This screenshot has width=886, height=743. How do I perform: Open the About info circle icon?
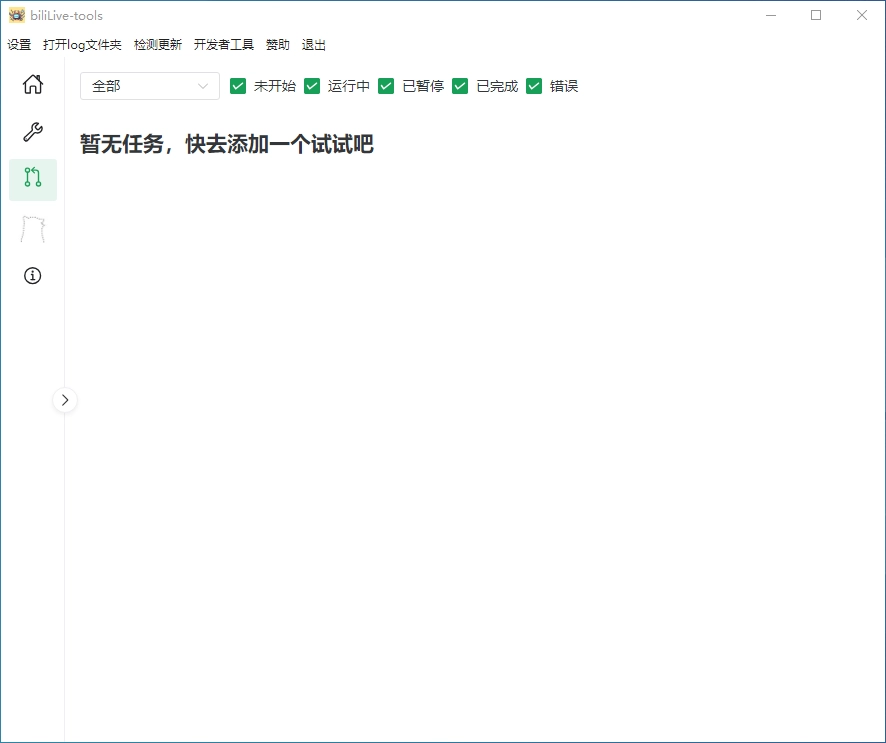point(33,276)
